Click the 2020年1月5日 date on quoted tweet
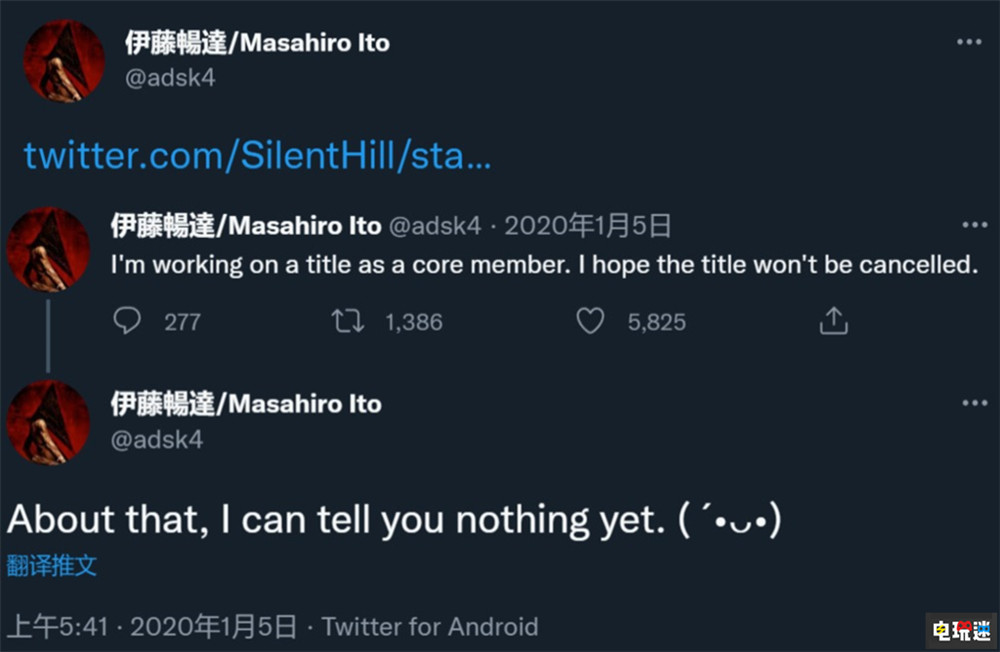 [587, 226]
